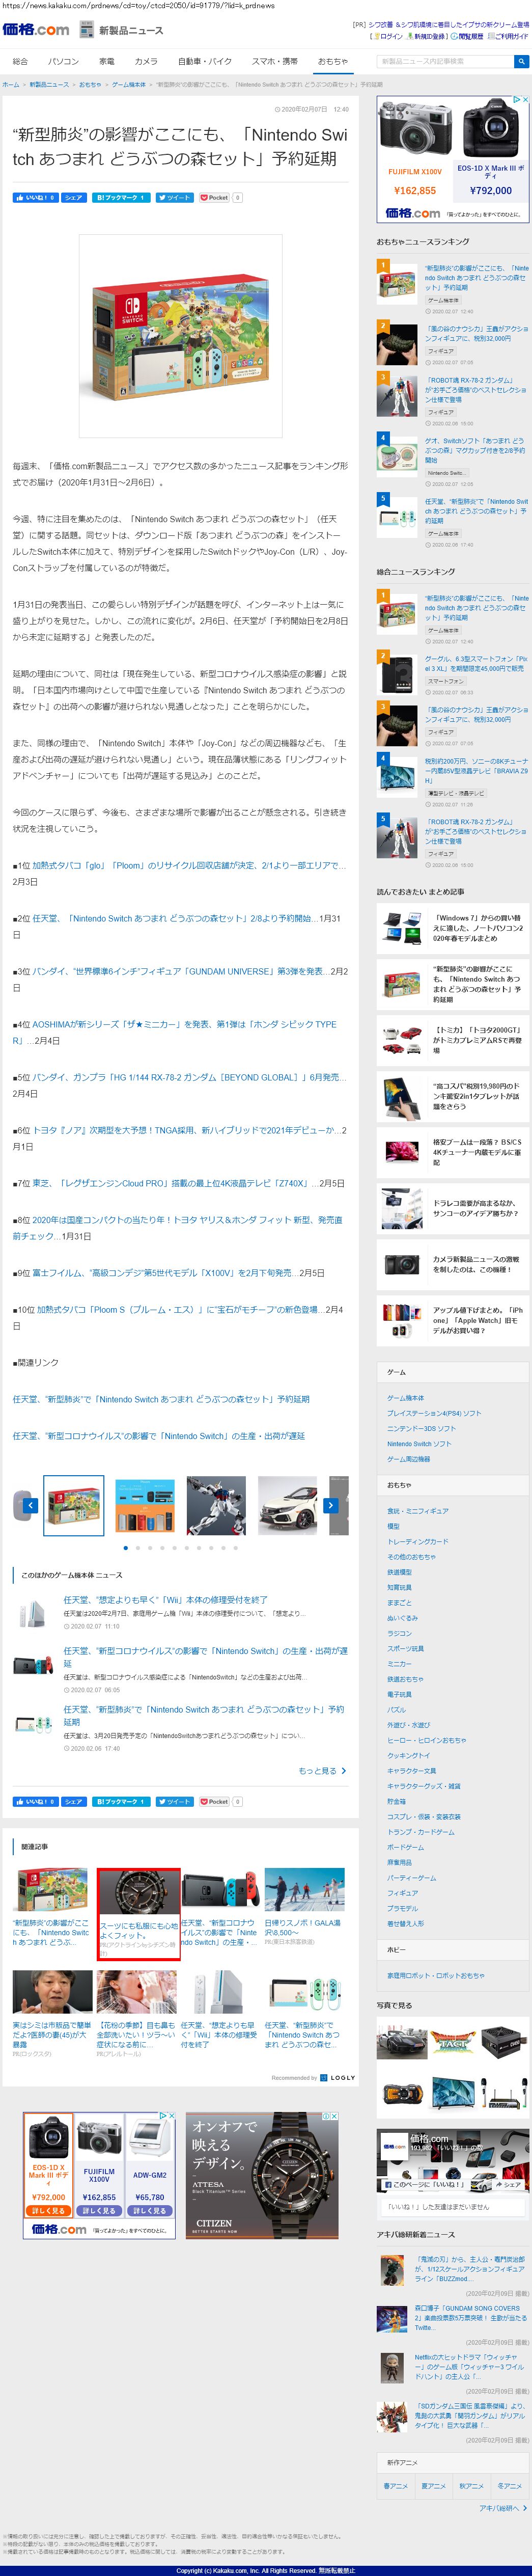Image resolution: width=532 pixels, height=2576 pixels.
Task: Click the 無断転載禁止 footer link
Action: (336, 2570)
